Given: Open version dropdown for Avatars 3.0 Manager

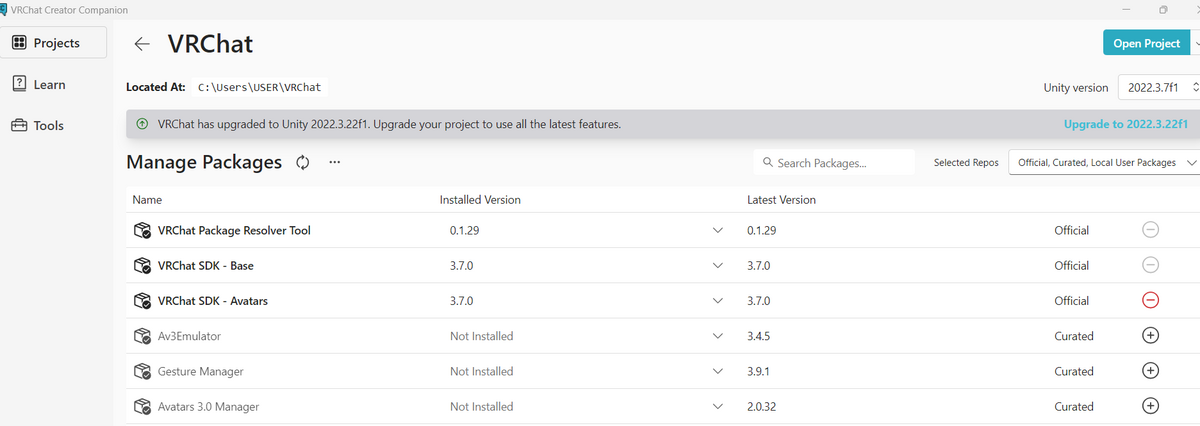Looking at the screenshot, I should click(x=717, y=407).
